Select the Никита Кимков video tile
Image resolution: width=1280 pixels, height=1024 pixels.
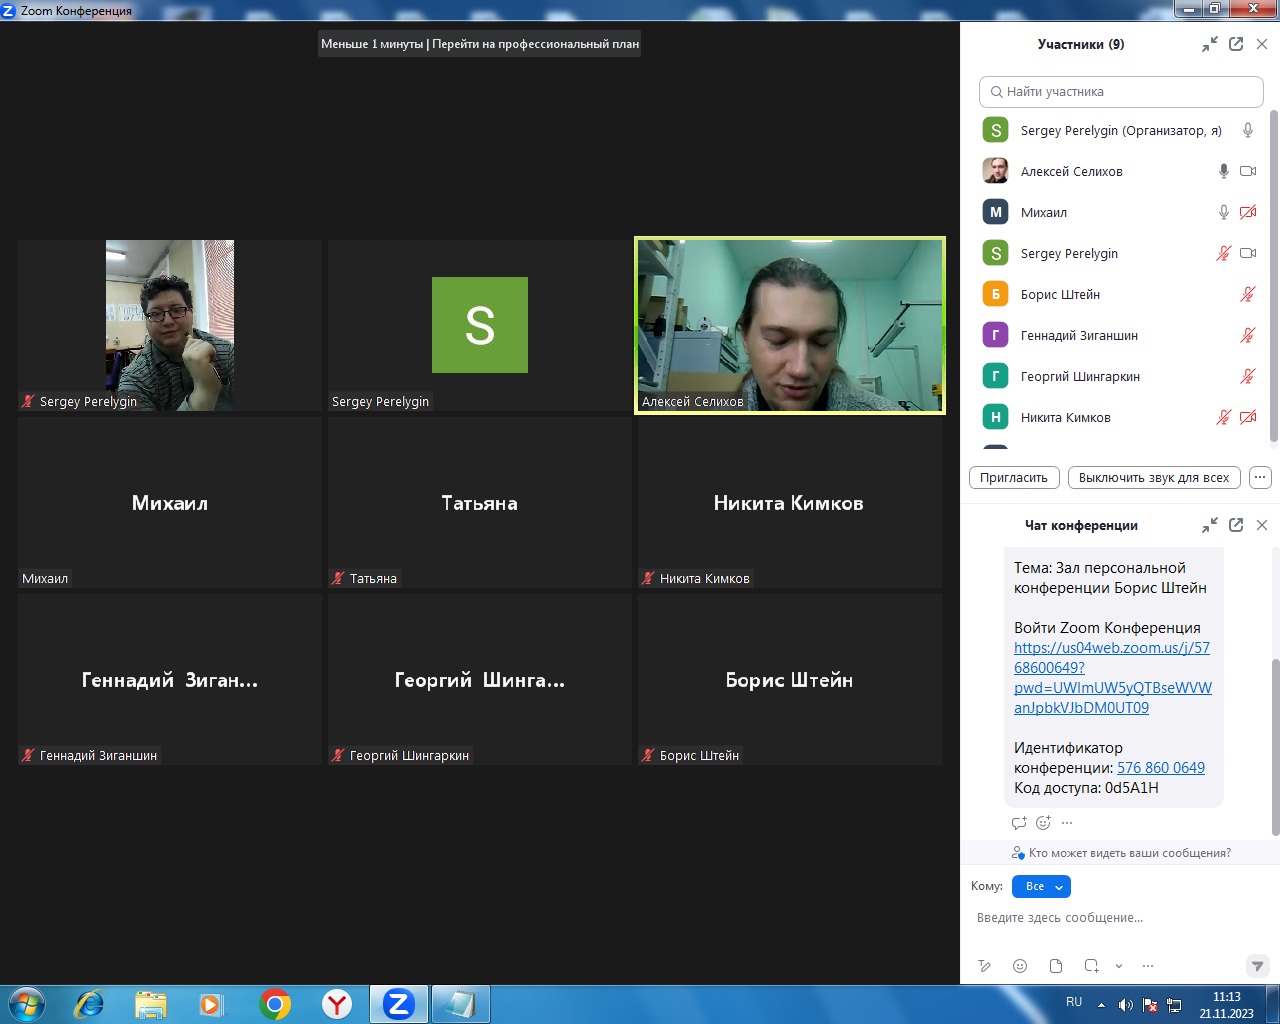(x=790, y=502)
